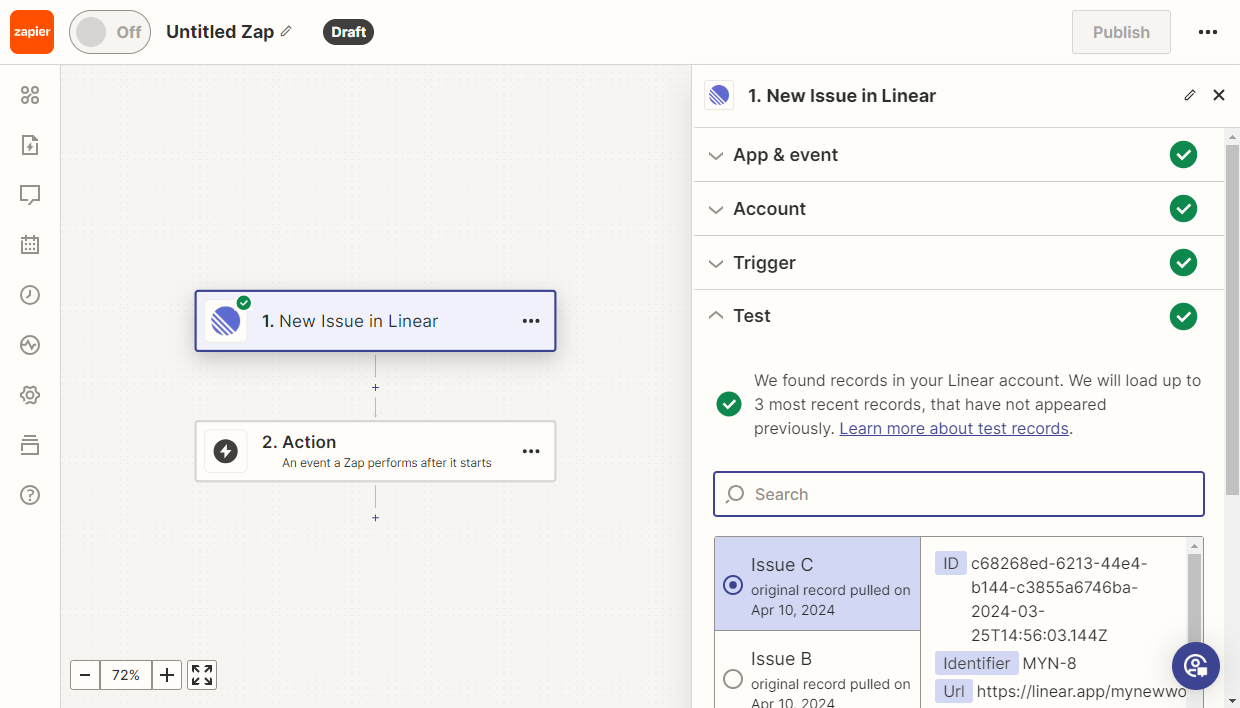Select the Issue C record radio button
This screenshot has height=708, width=1240.
[733, 585]
